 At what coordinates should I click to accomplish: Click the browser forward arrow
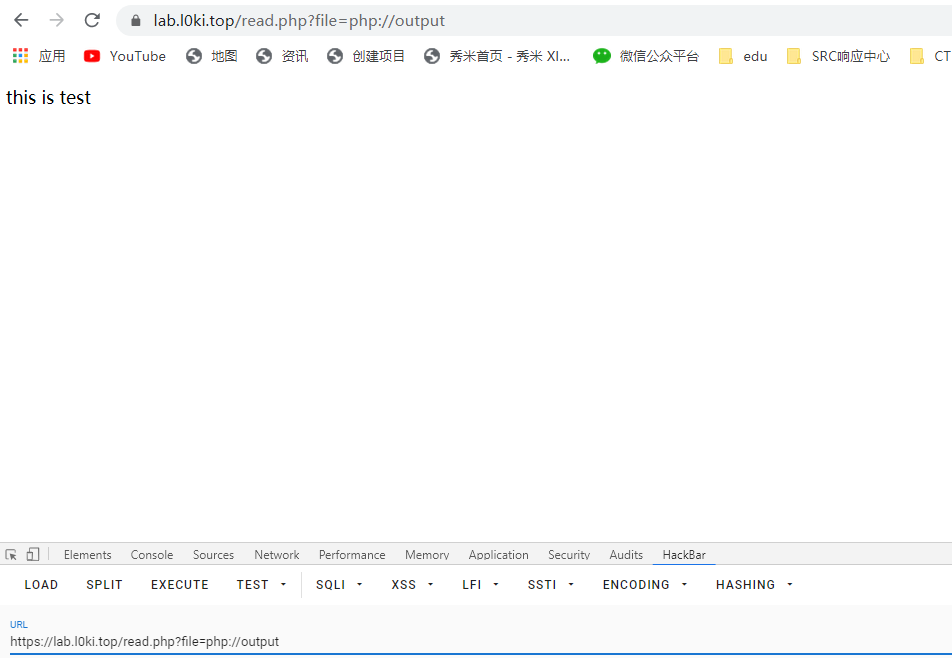(x=57, y=20)
